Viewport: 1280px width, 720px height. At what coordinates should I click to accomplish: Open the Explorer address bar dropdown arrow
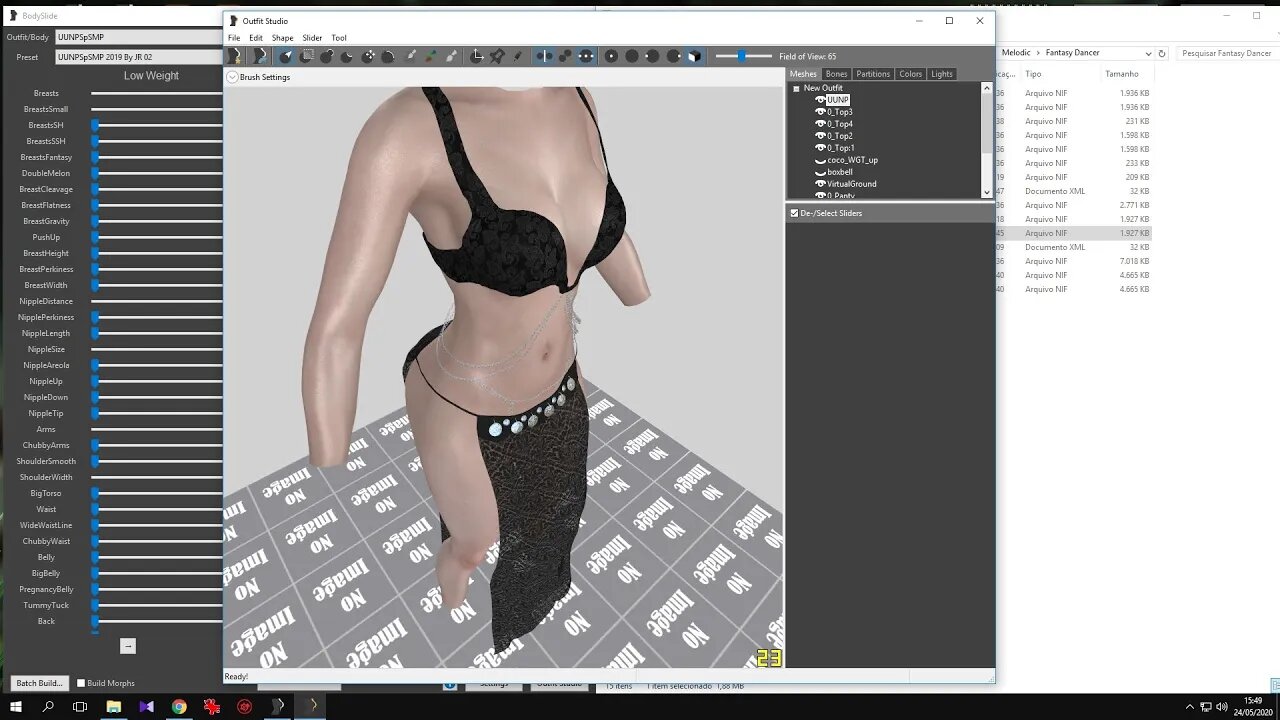1148,53
